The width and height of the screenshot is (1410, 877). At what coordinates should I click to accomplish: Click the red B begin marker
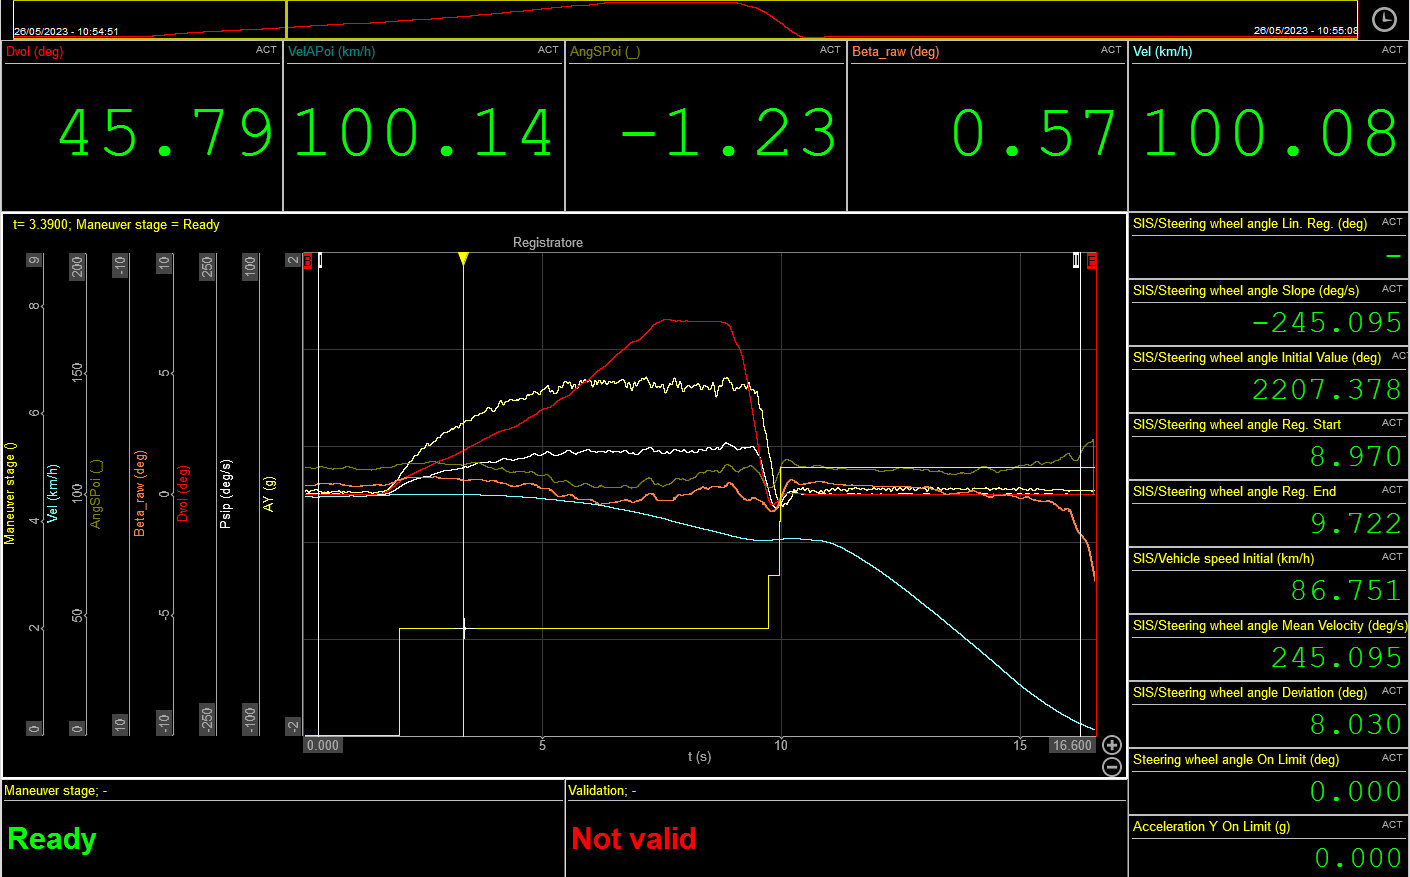tap(308, 261)
